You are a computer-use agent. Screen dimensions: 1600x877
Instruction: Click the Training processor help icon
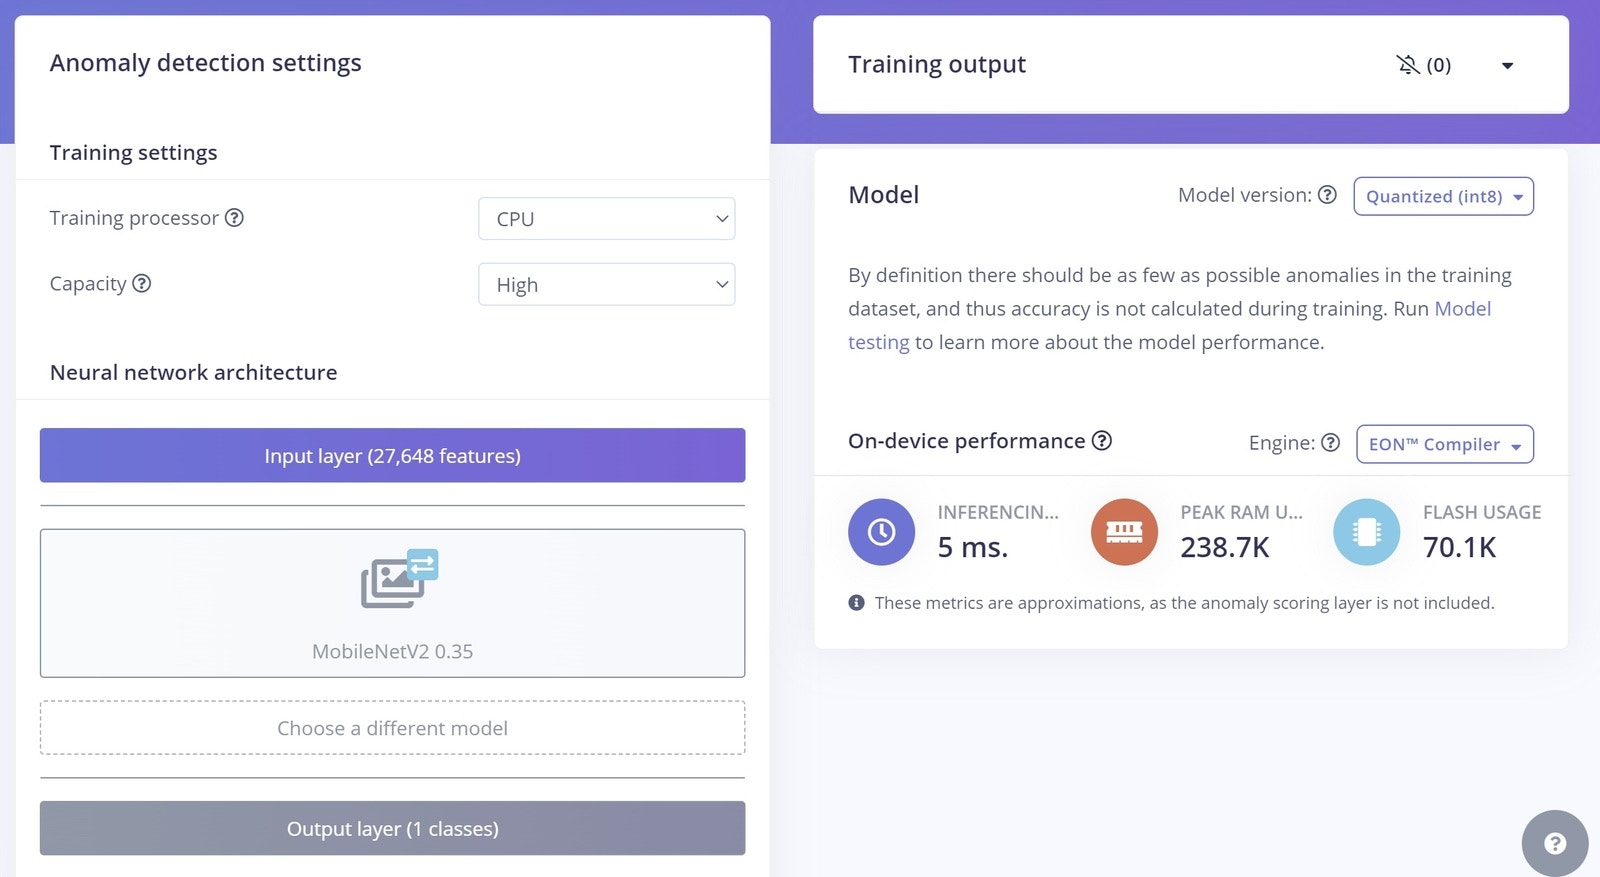(x=234, y=218)
